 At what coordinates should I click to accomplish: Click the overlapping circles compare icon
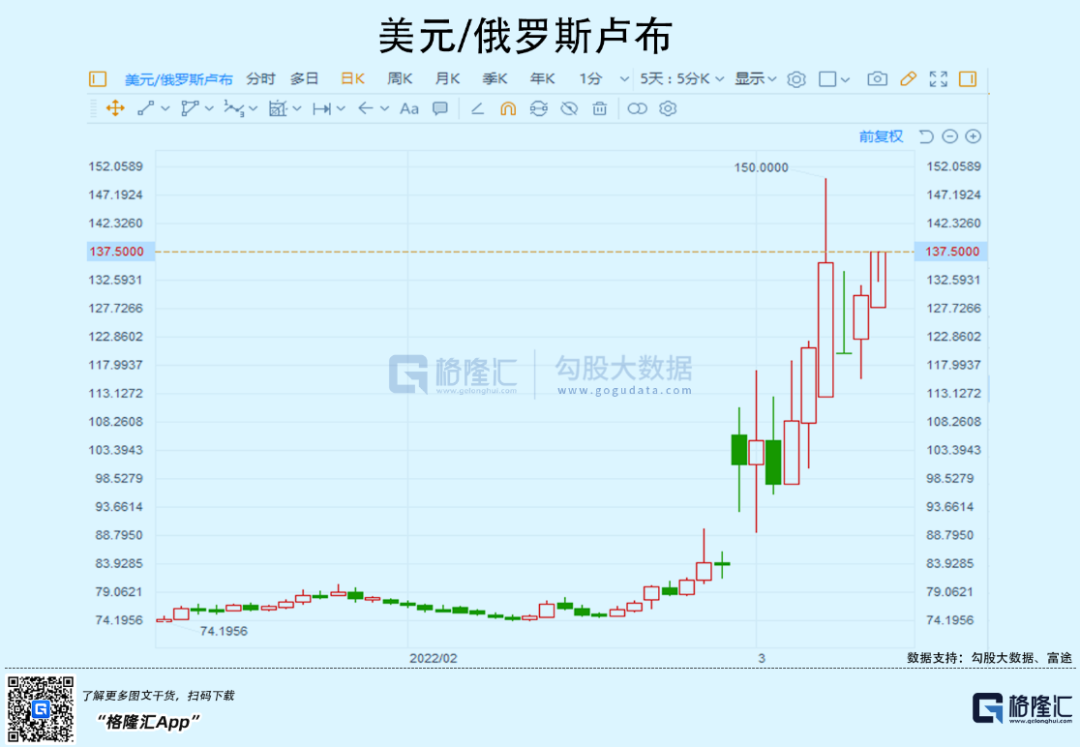[637, 109]
